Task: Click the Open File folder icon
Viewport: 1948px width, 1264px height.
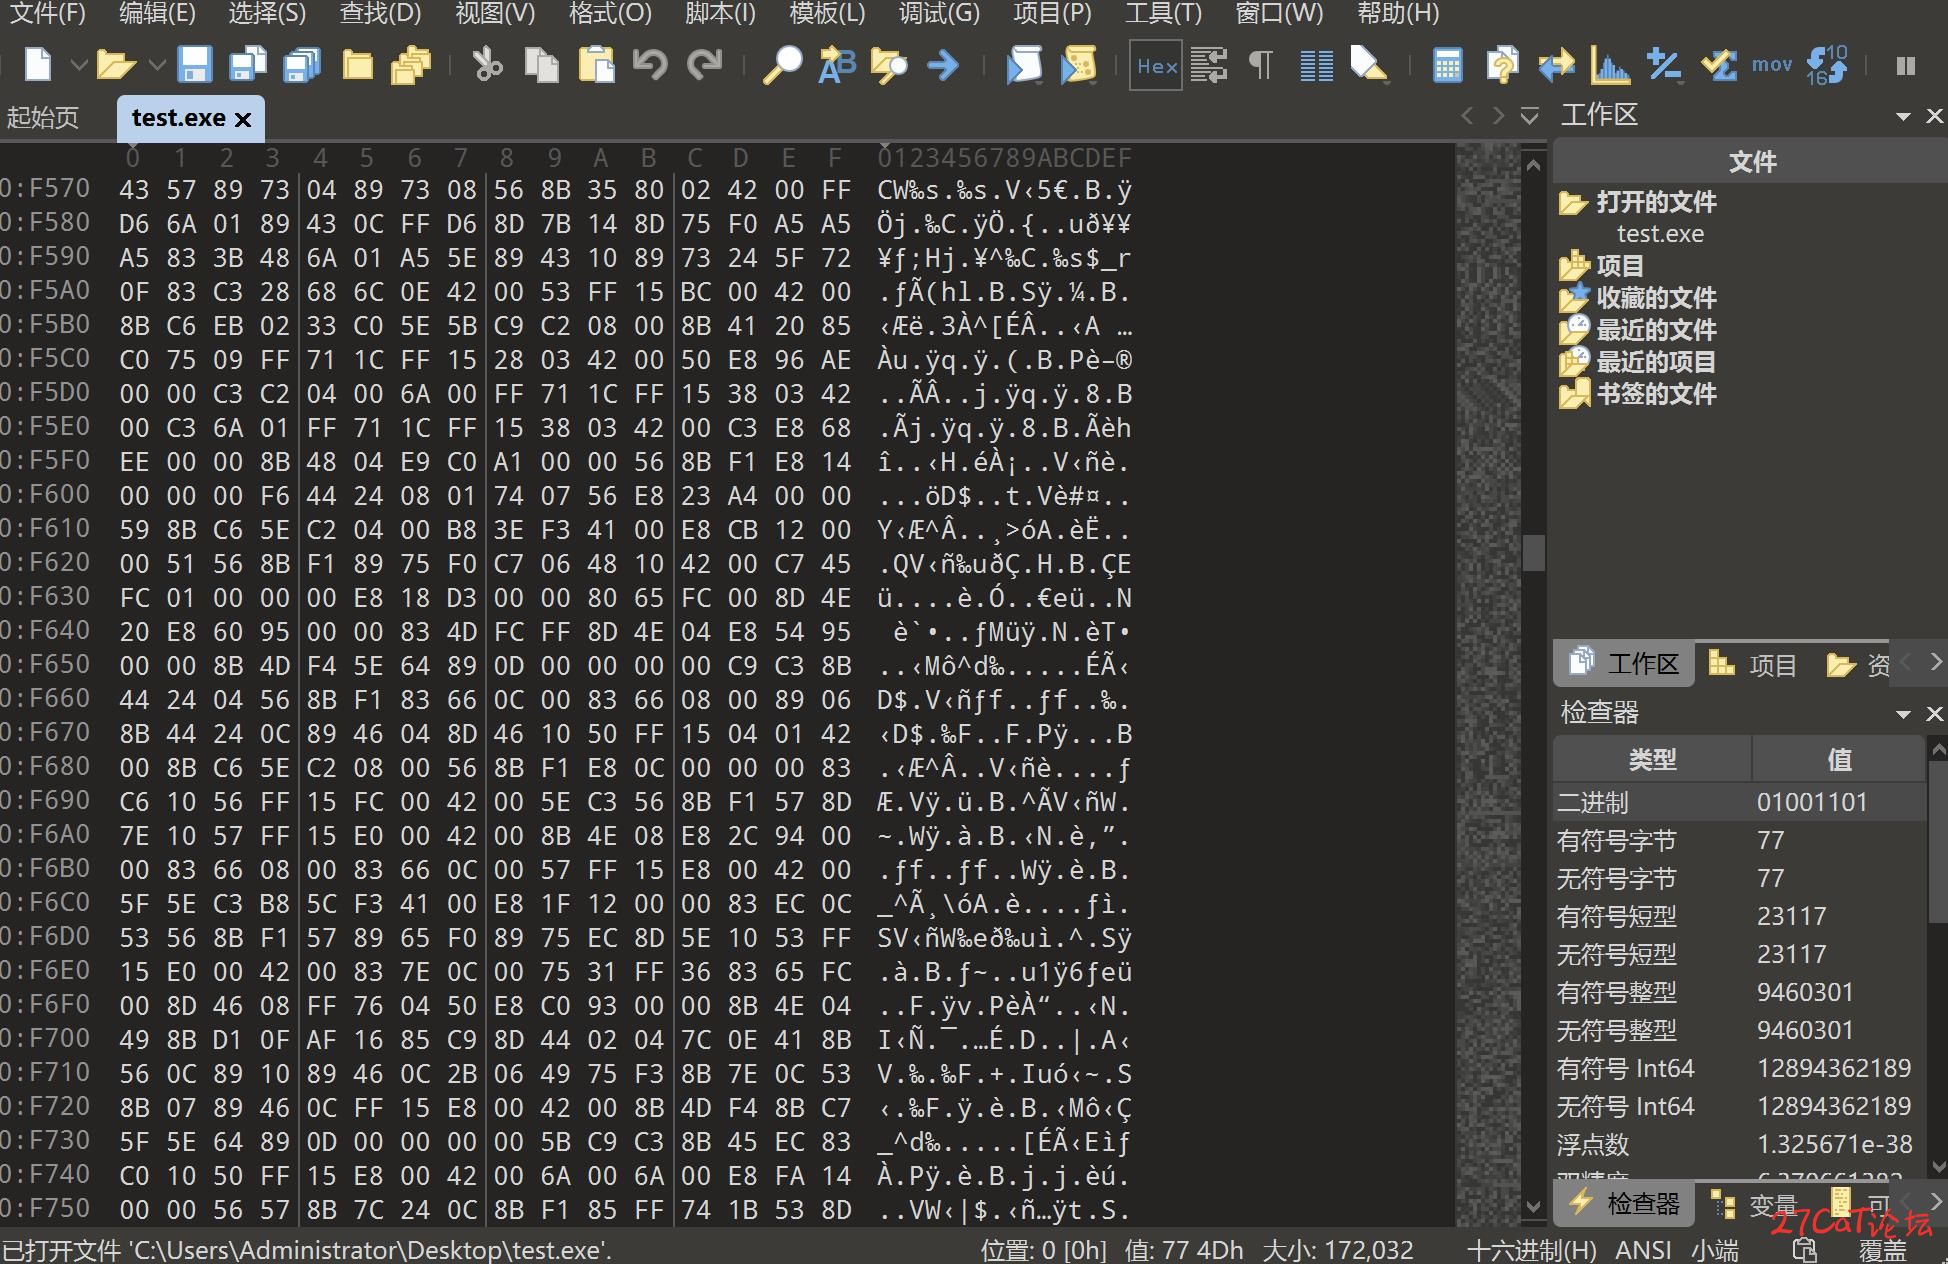Action: pos(115,65)
